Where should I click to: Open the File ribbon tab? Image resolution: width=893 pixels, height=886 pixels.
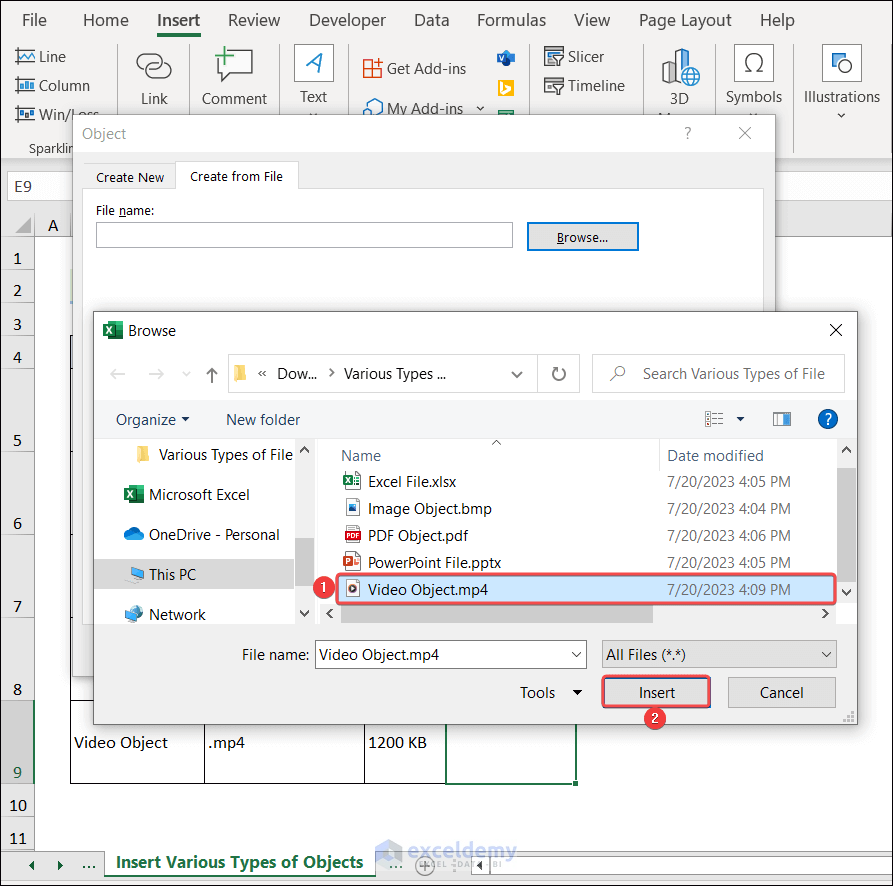[x=34, y=20]
